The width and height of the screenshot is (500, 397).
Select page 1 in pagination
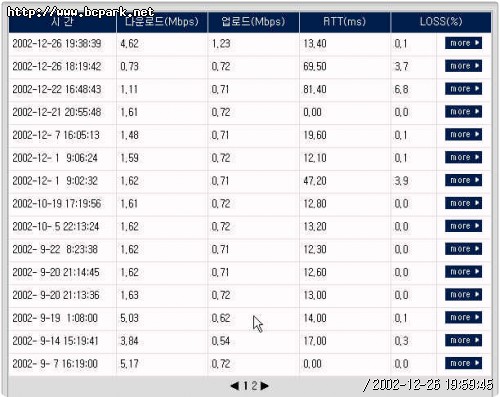[246, 386]
